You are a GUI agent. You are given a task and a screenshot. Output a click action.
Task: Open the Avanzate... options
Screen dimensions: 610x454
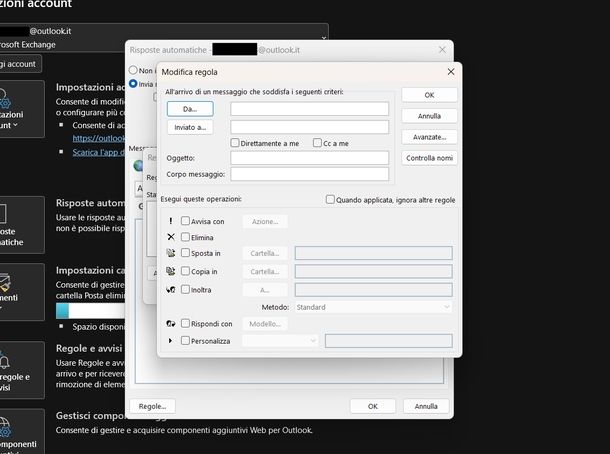pos(429,137)
